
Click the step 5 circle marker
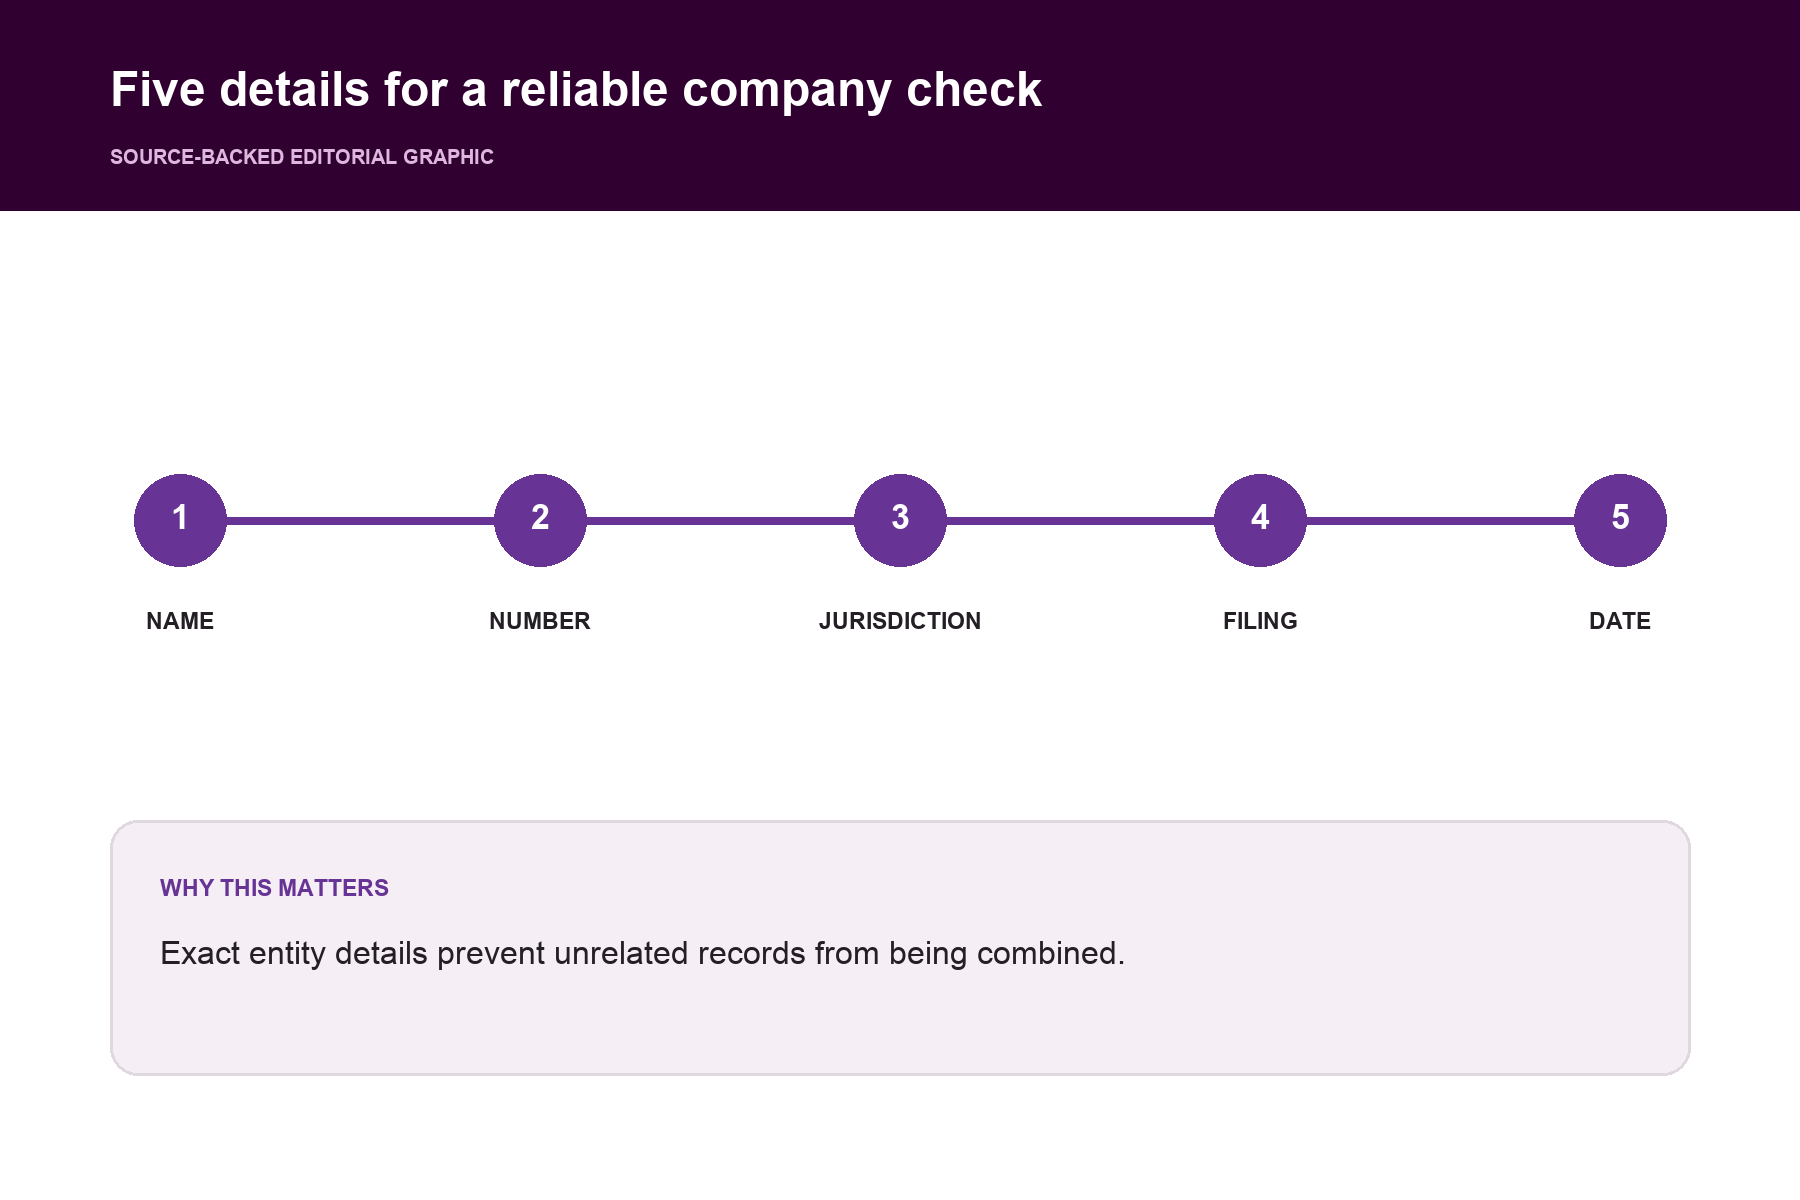coord(1620,520)
